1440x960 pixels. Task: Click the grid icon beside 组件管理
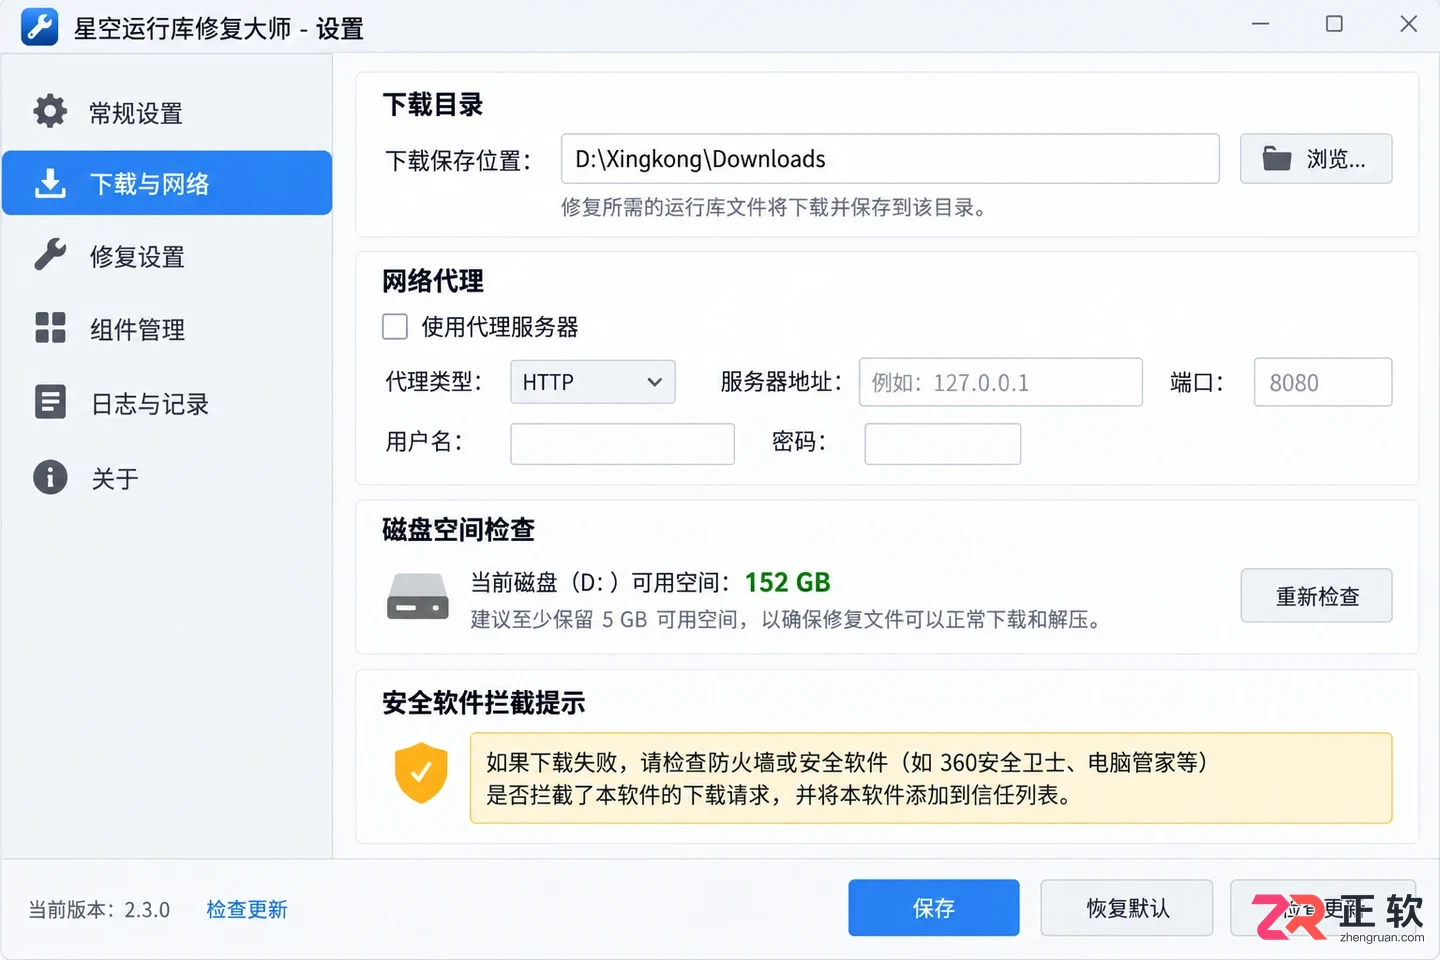coord(50,327)
